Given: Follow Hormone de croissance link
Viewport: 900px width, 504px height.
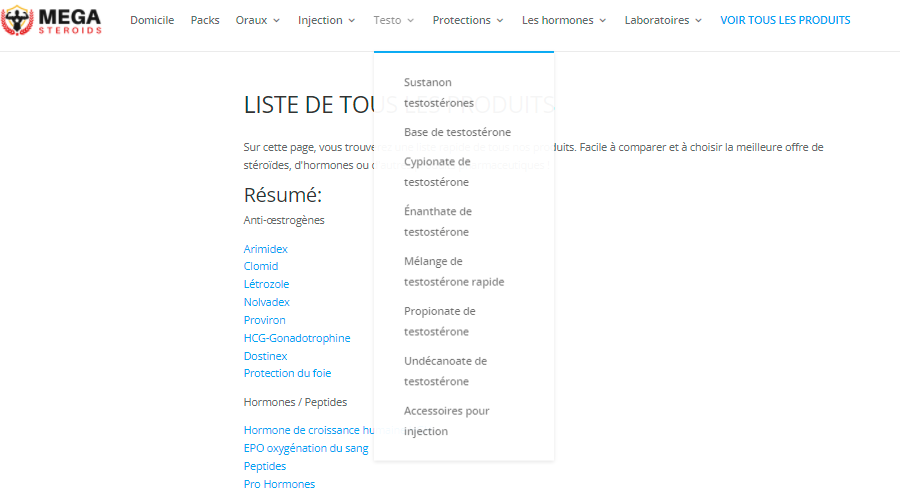Looking at the screenshot, I should tap(308, 430).
